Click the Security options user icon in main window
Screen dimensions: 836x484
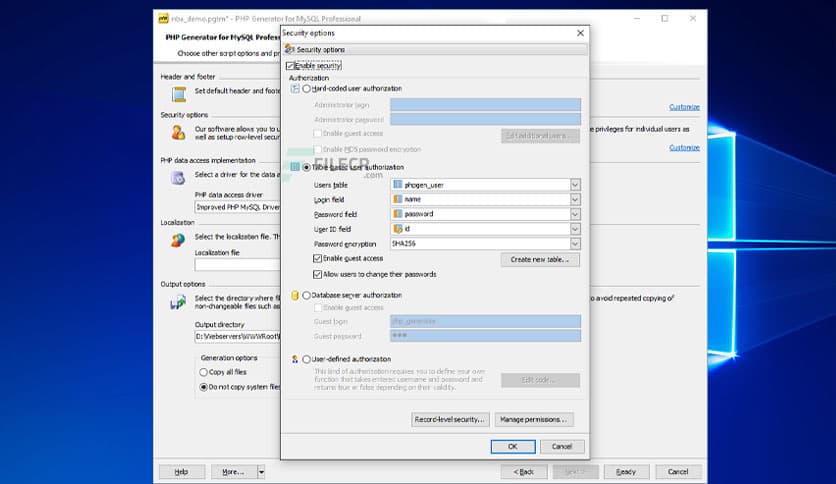tap(178, 132)
